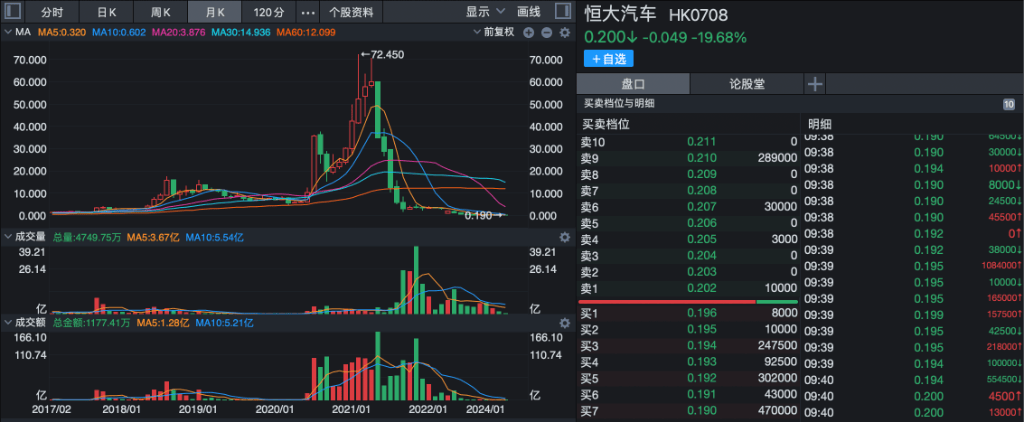Click the order book depth 10 badge
1024x422 pixels.
click(1008, 104)
